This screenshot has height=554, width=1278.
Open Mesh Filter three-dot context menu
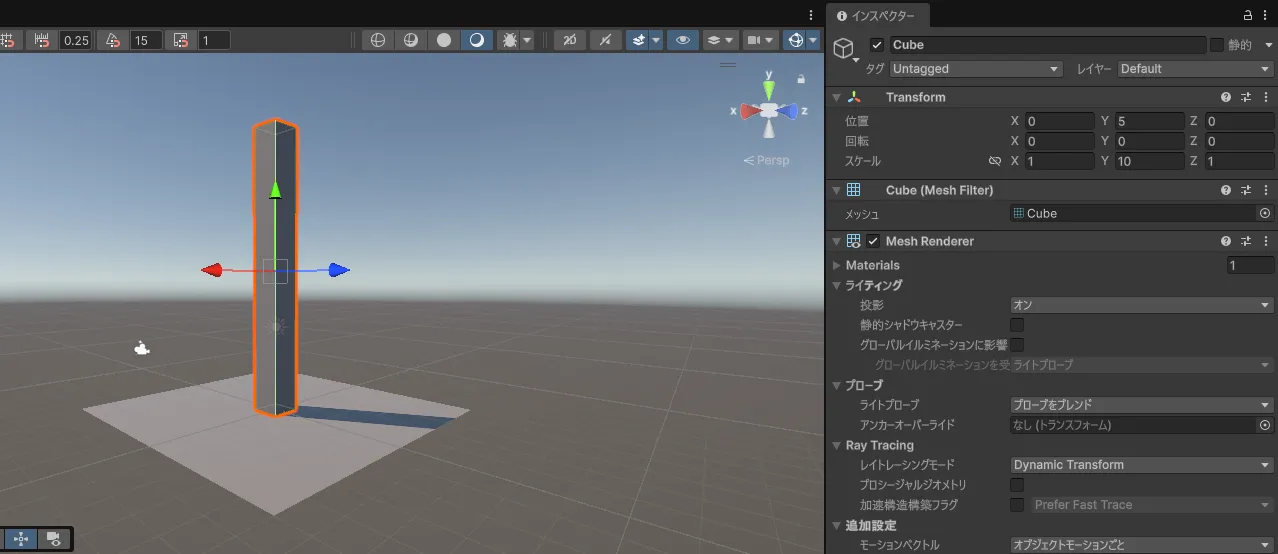[x=1268, y=190]
